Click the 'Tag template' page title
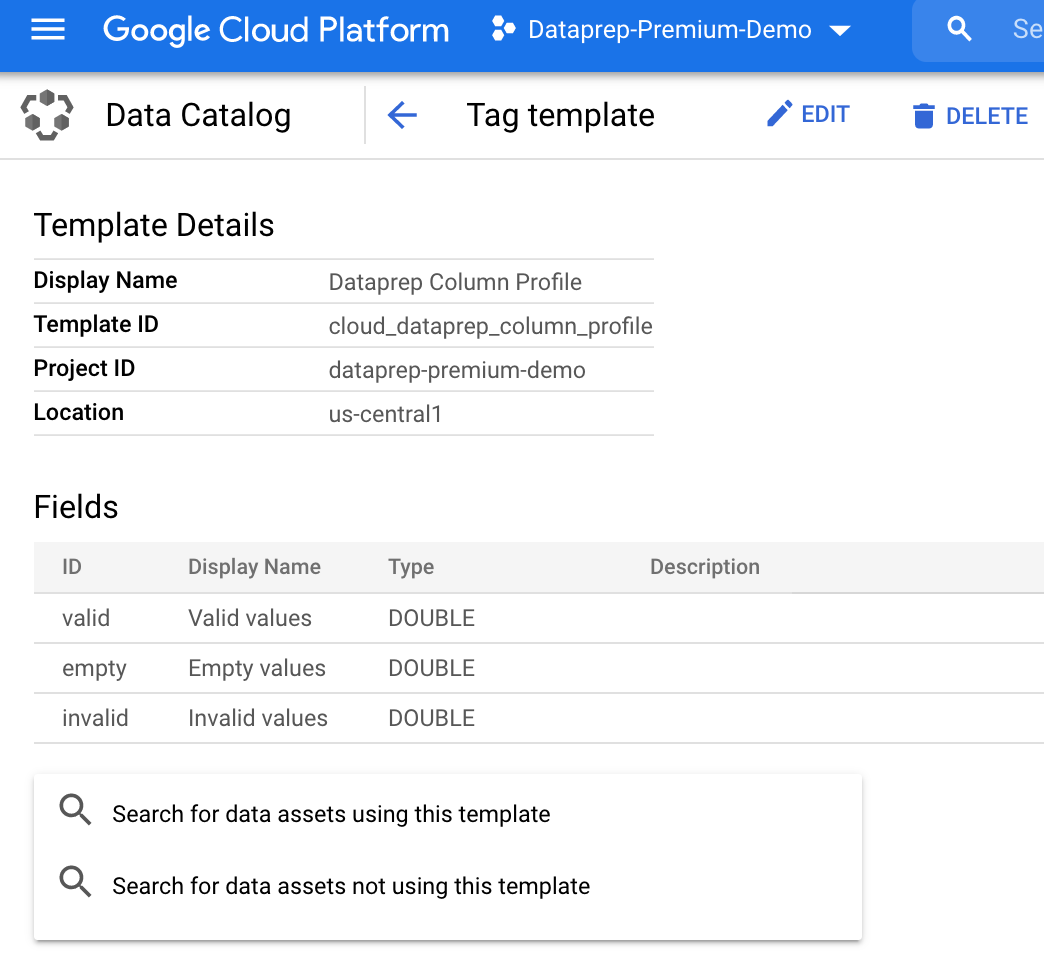Image resolution: width=1044 pixels, height=956 pixels. (x=561, y=115)
